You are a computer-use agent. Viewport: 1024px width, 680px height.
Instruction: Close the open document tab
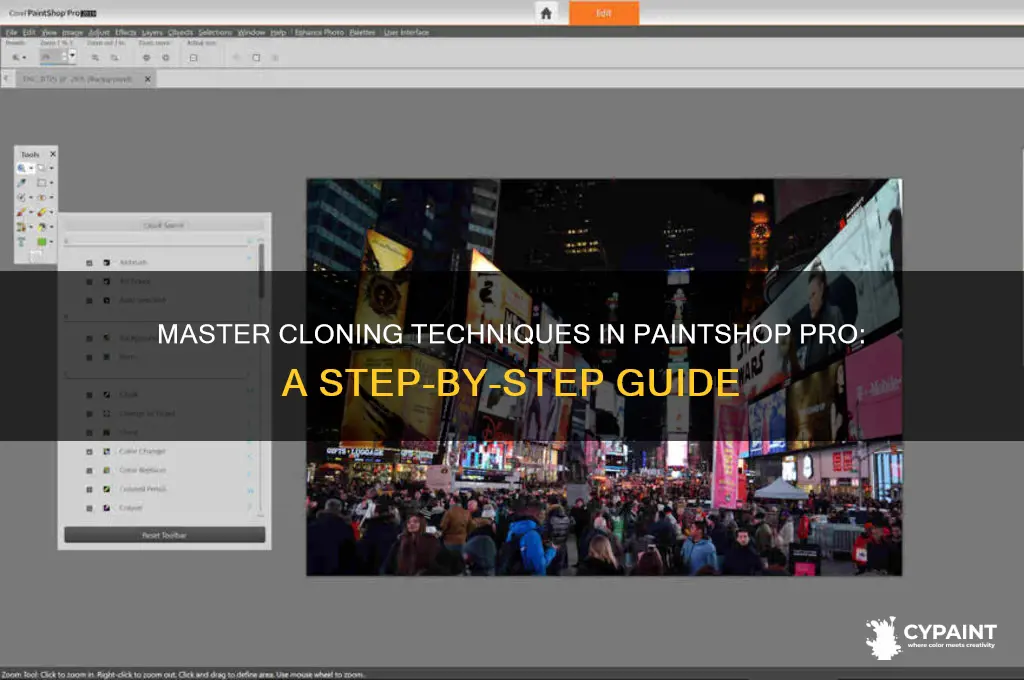[x=148, y=79]
